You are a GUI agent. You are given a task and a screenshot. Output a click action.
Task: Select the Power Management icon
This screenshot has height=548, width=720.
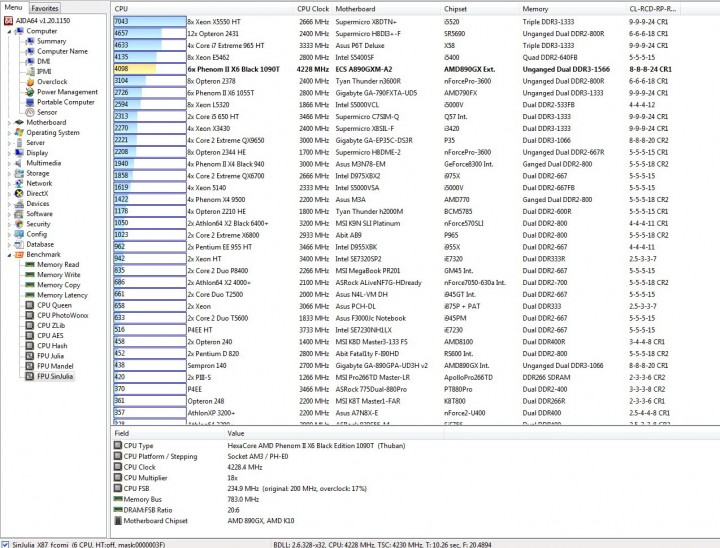(30, 92)
